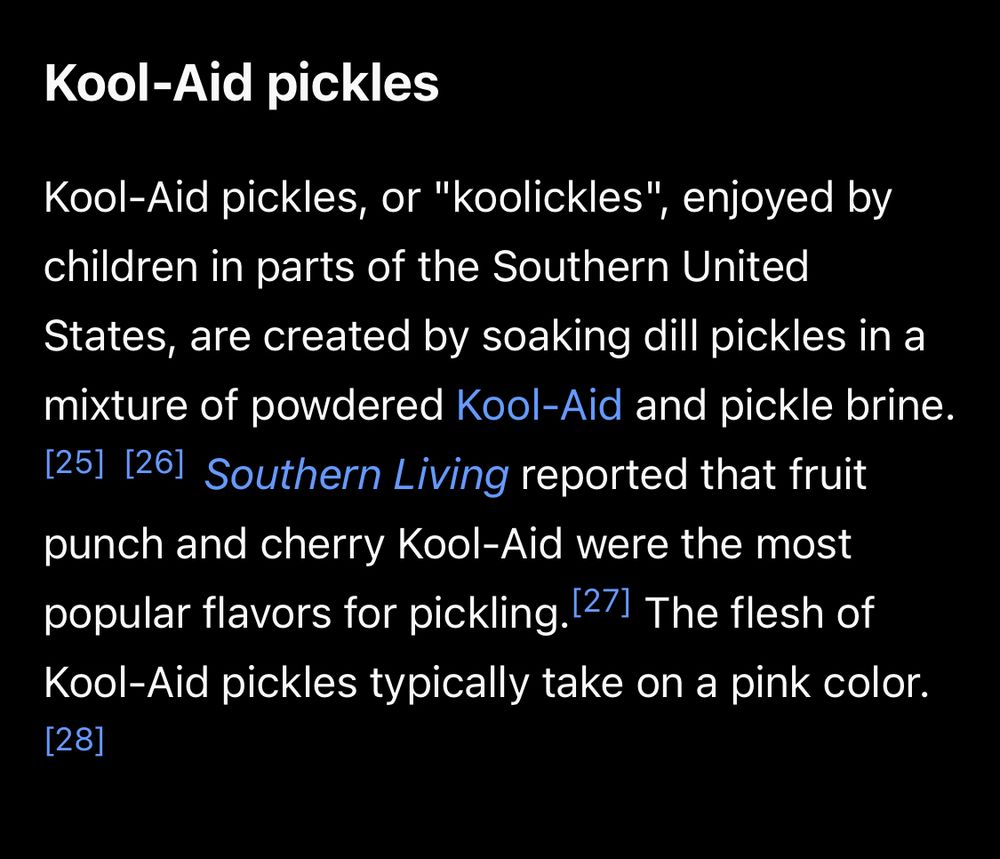Click the word soaking in the paragraph
This screenshot has width=1000, height=859.
tap(556, 336)
